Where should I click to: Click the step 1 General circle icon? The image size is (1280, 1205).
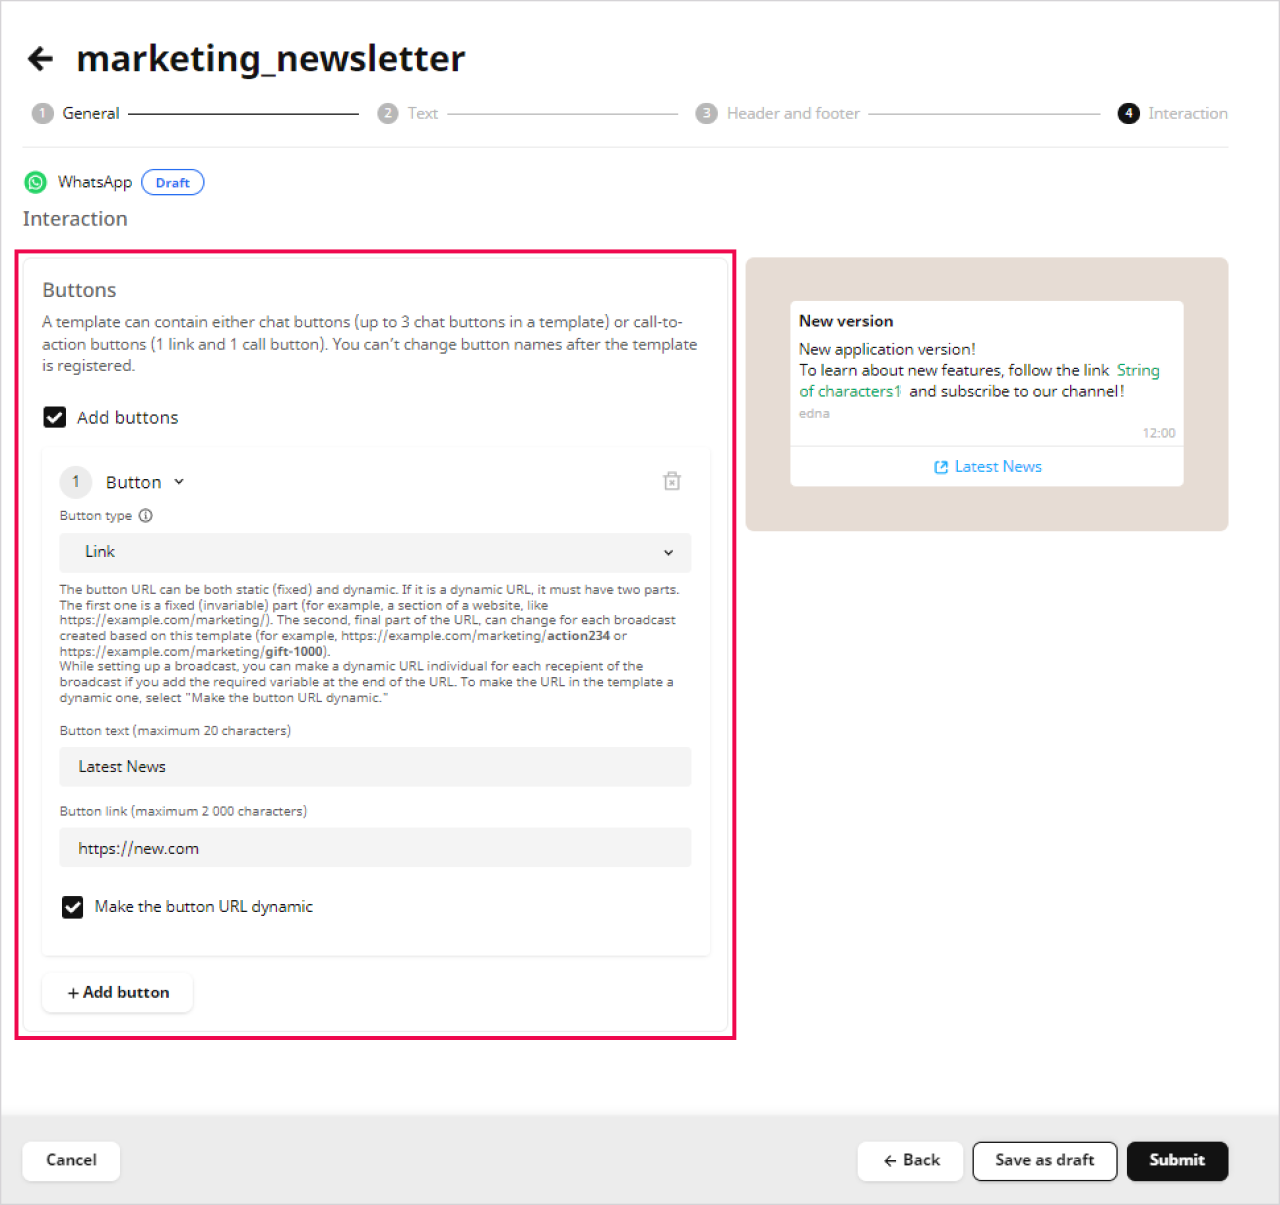click(42, 114)
